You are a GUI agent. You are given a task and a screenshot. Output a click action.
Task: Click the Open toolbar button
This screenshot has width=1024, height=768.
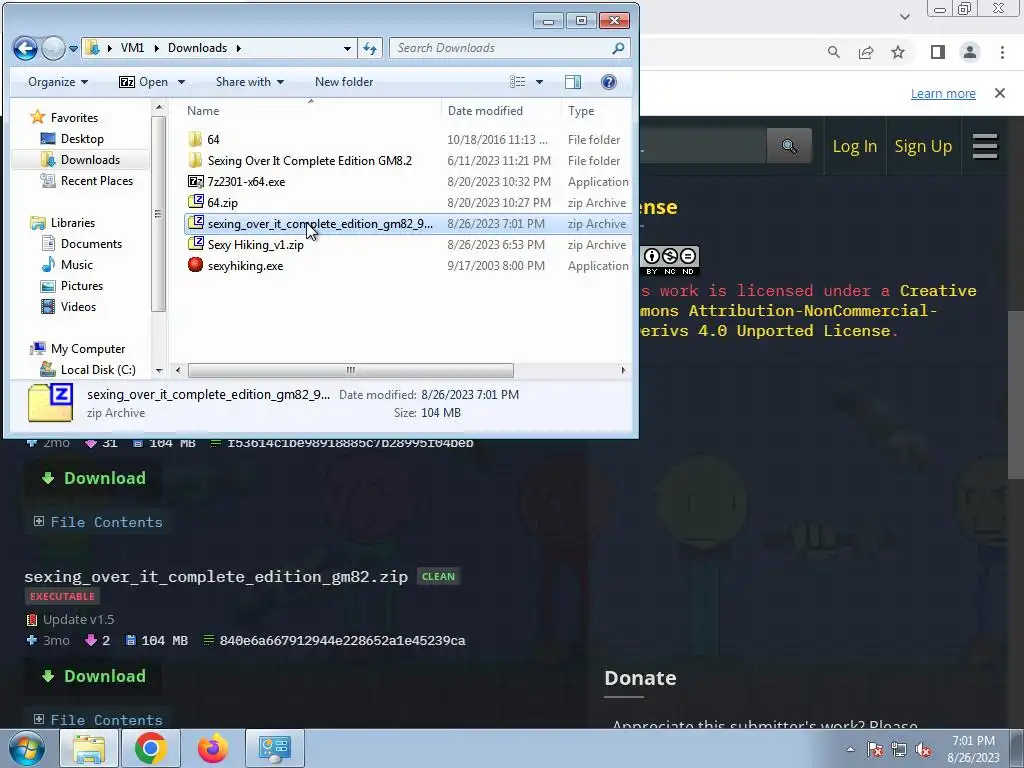143,82
